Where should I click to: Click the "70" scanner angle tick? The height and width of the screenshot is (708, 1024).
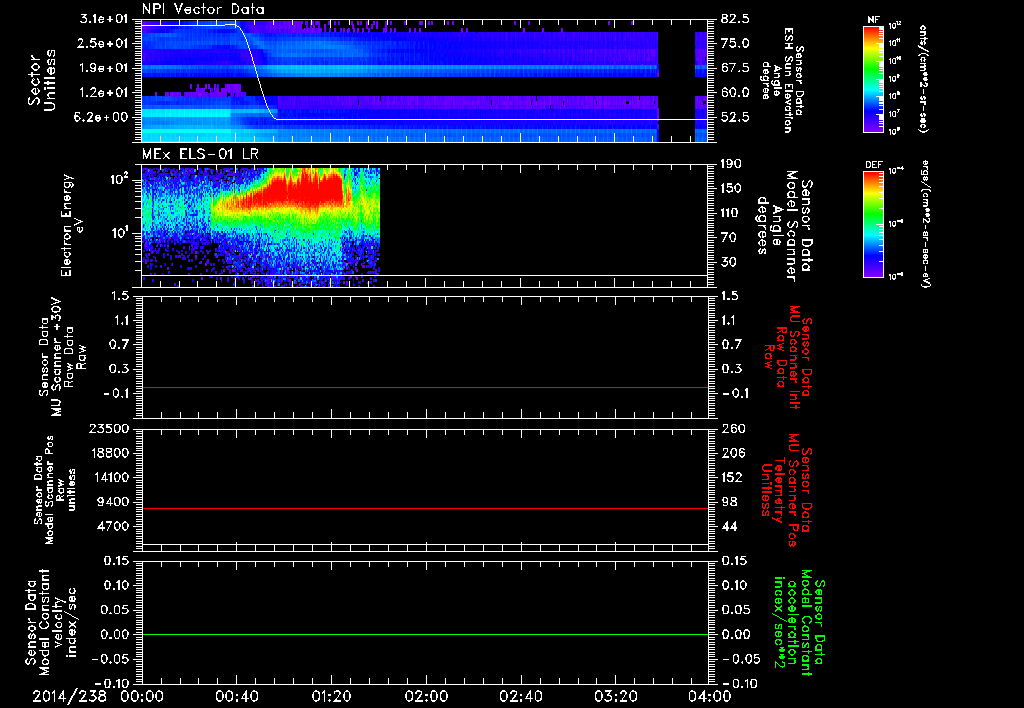[729, 238]
